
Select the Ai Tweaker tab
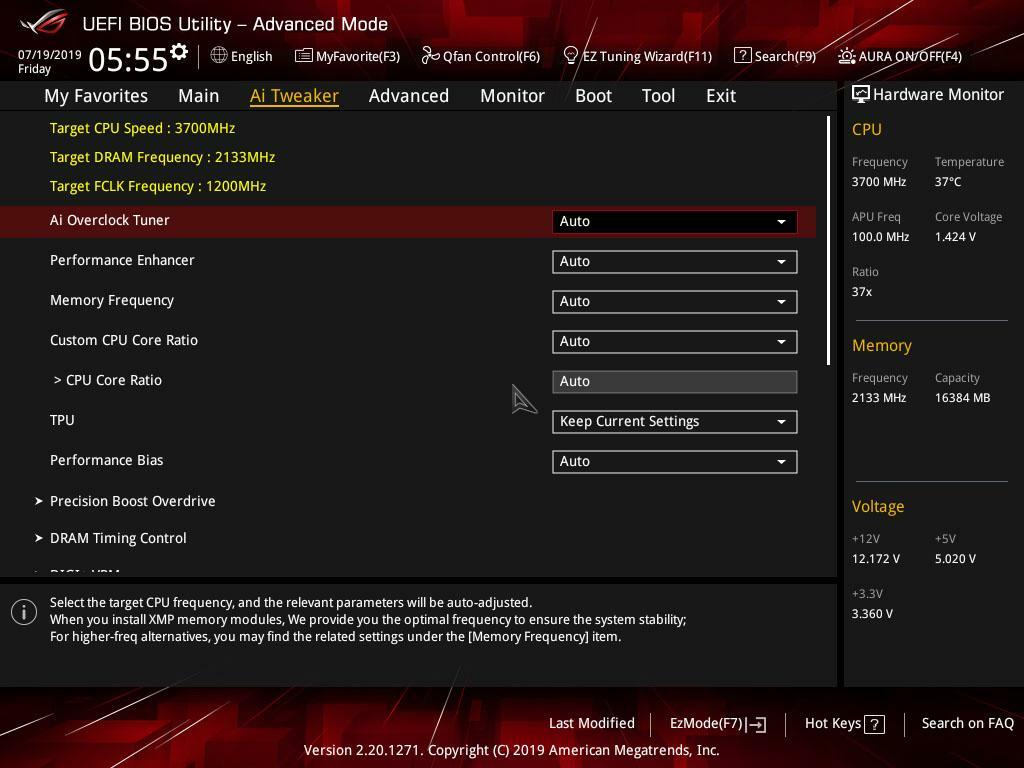pos(294,96)
